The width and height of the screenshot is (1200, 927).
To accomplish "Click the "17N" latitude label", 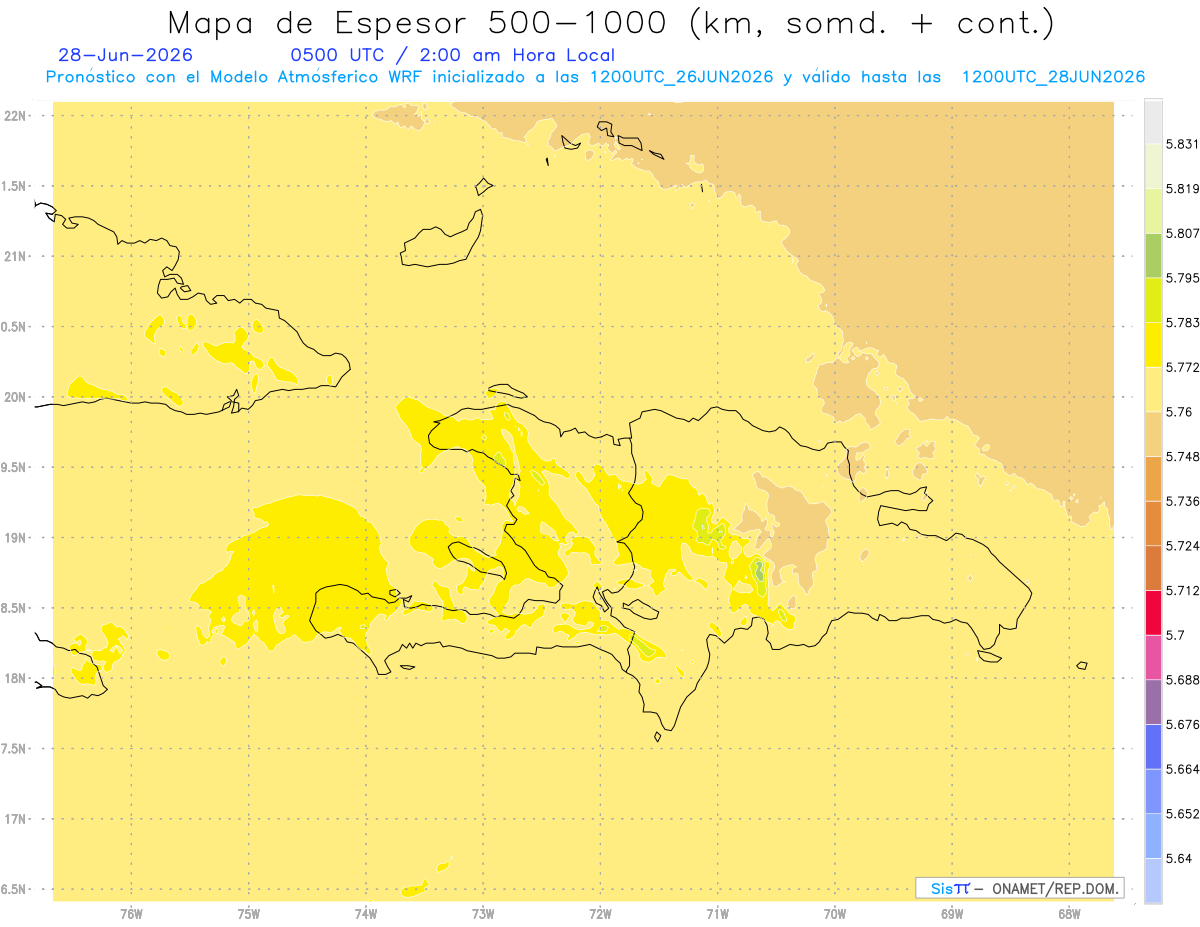I will (15, 819).
